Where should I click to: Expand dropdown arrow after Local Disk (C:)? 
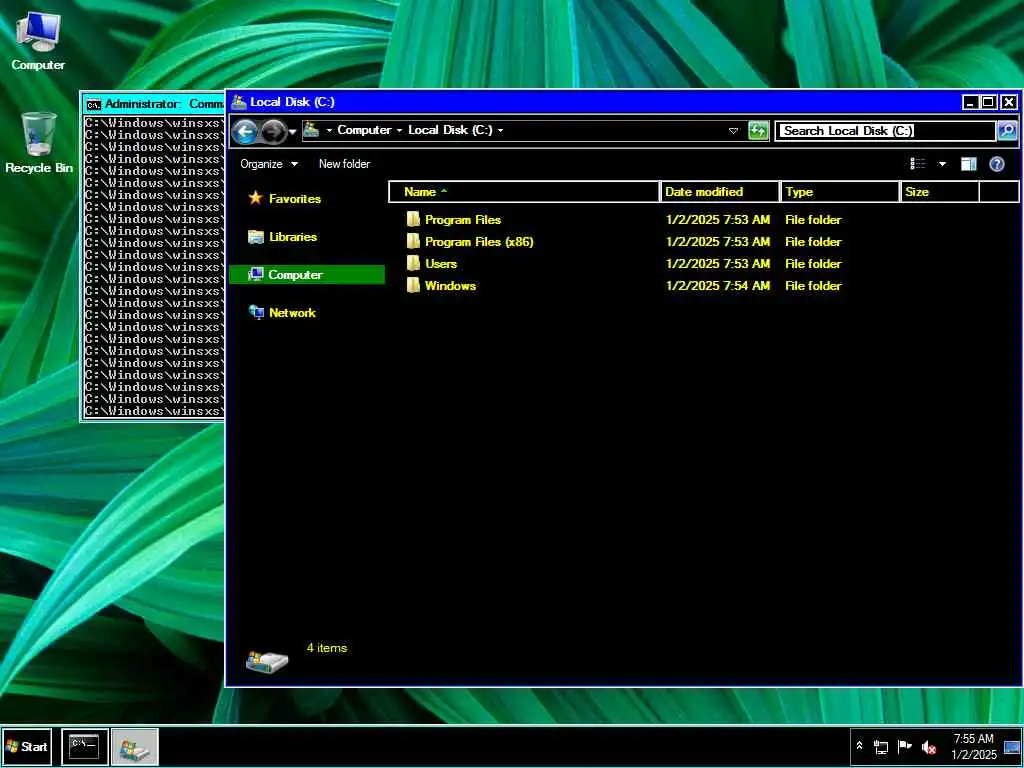coord(500,131)
